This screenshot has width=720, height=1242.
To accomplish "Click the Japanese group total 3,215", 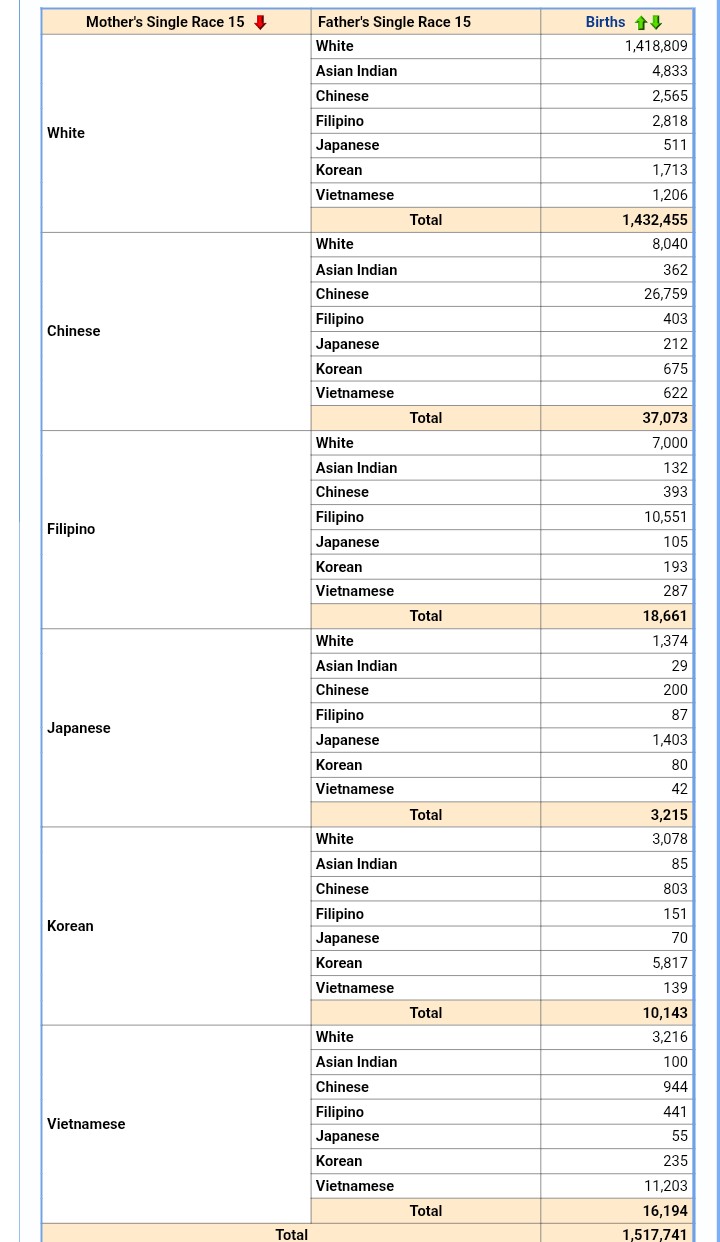I will point(669,815).
